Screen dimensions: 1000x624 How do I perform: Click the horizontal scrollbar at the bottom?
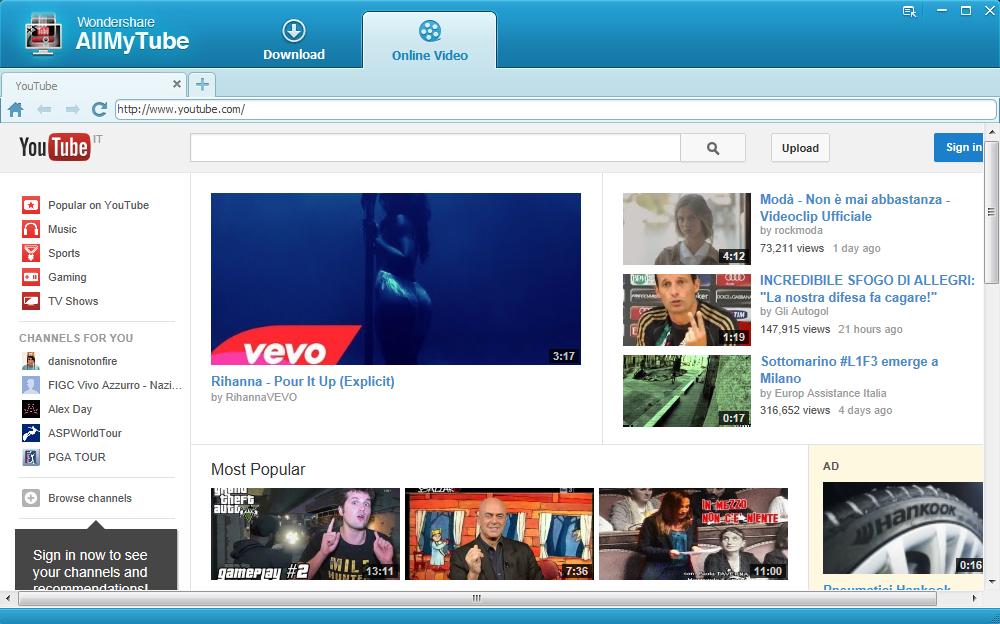click(475, 598)
